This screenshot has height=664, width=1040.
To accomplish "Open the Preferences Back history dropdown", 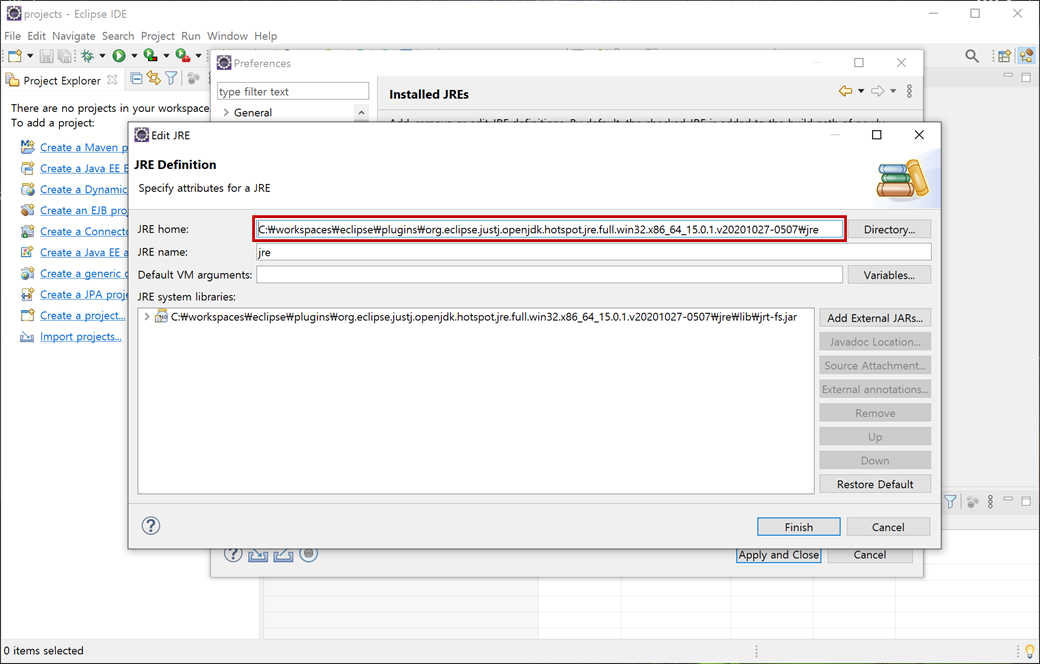I will [x=861, y=92].
